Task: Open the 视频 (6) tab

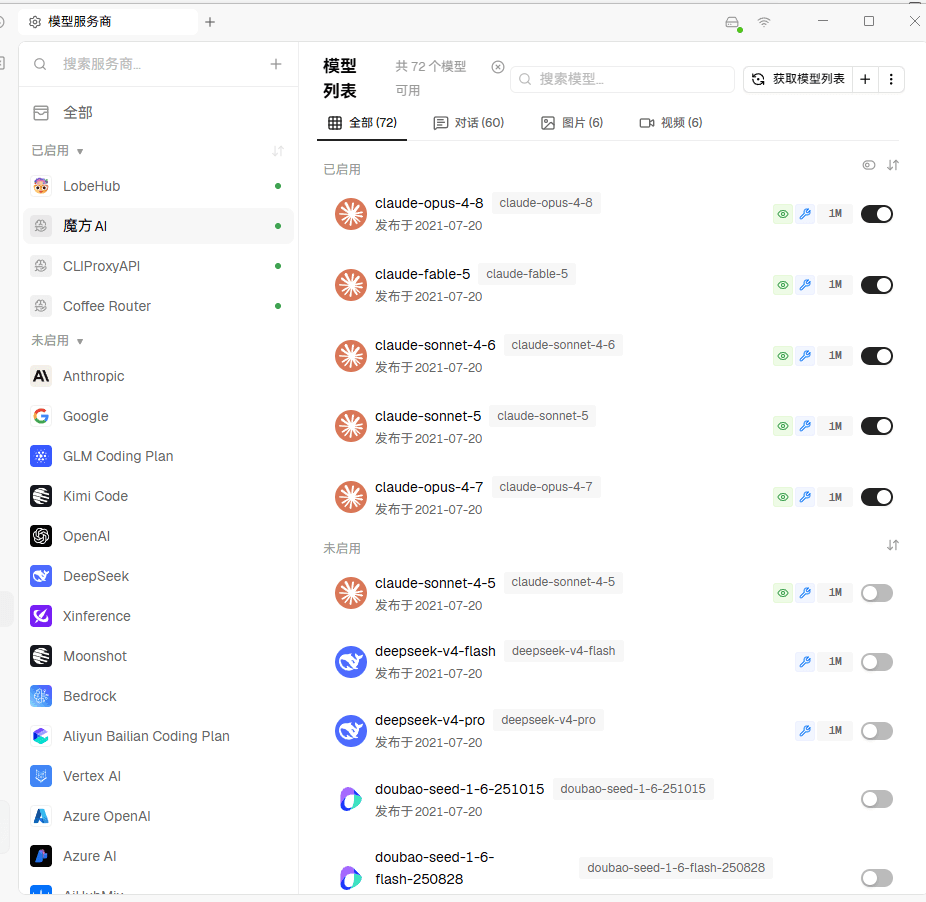Action: [x=671, y=123]
